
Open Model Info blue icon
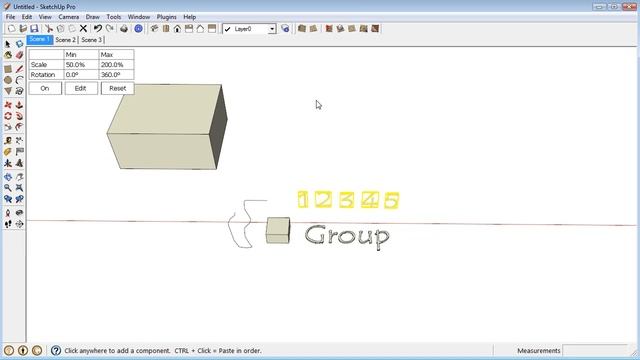click(x=138, y=29)
